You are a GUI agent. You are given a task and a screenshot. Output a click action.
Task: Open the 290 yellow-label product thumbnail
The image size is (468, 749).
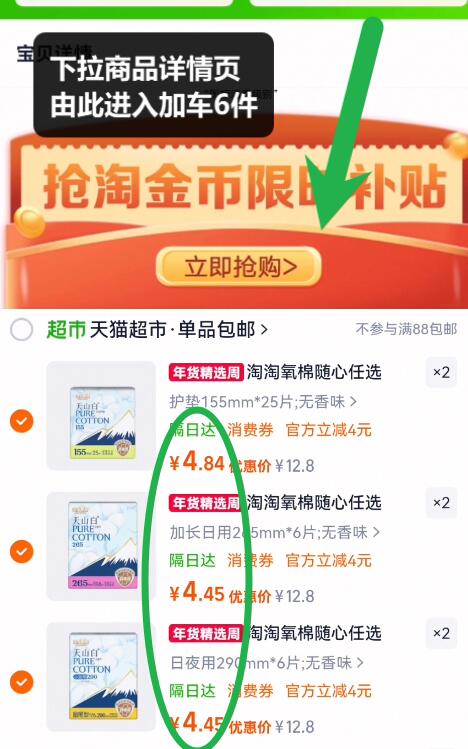101,676
